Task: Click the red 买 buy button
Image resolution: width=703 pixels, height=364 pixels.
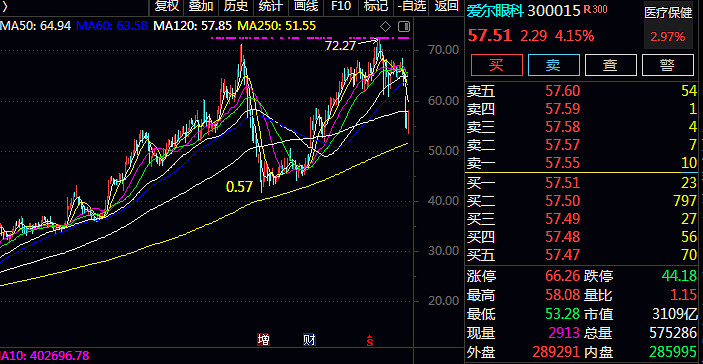Action: pyautogui.click(x=497, y=65)
